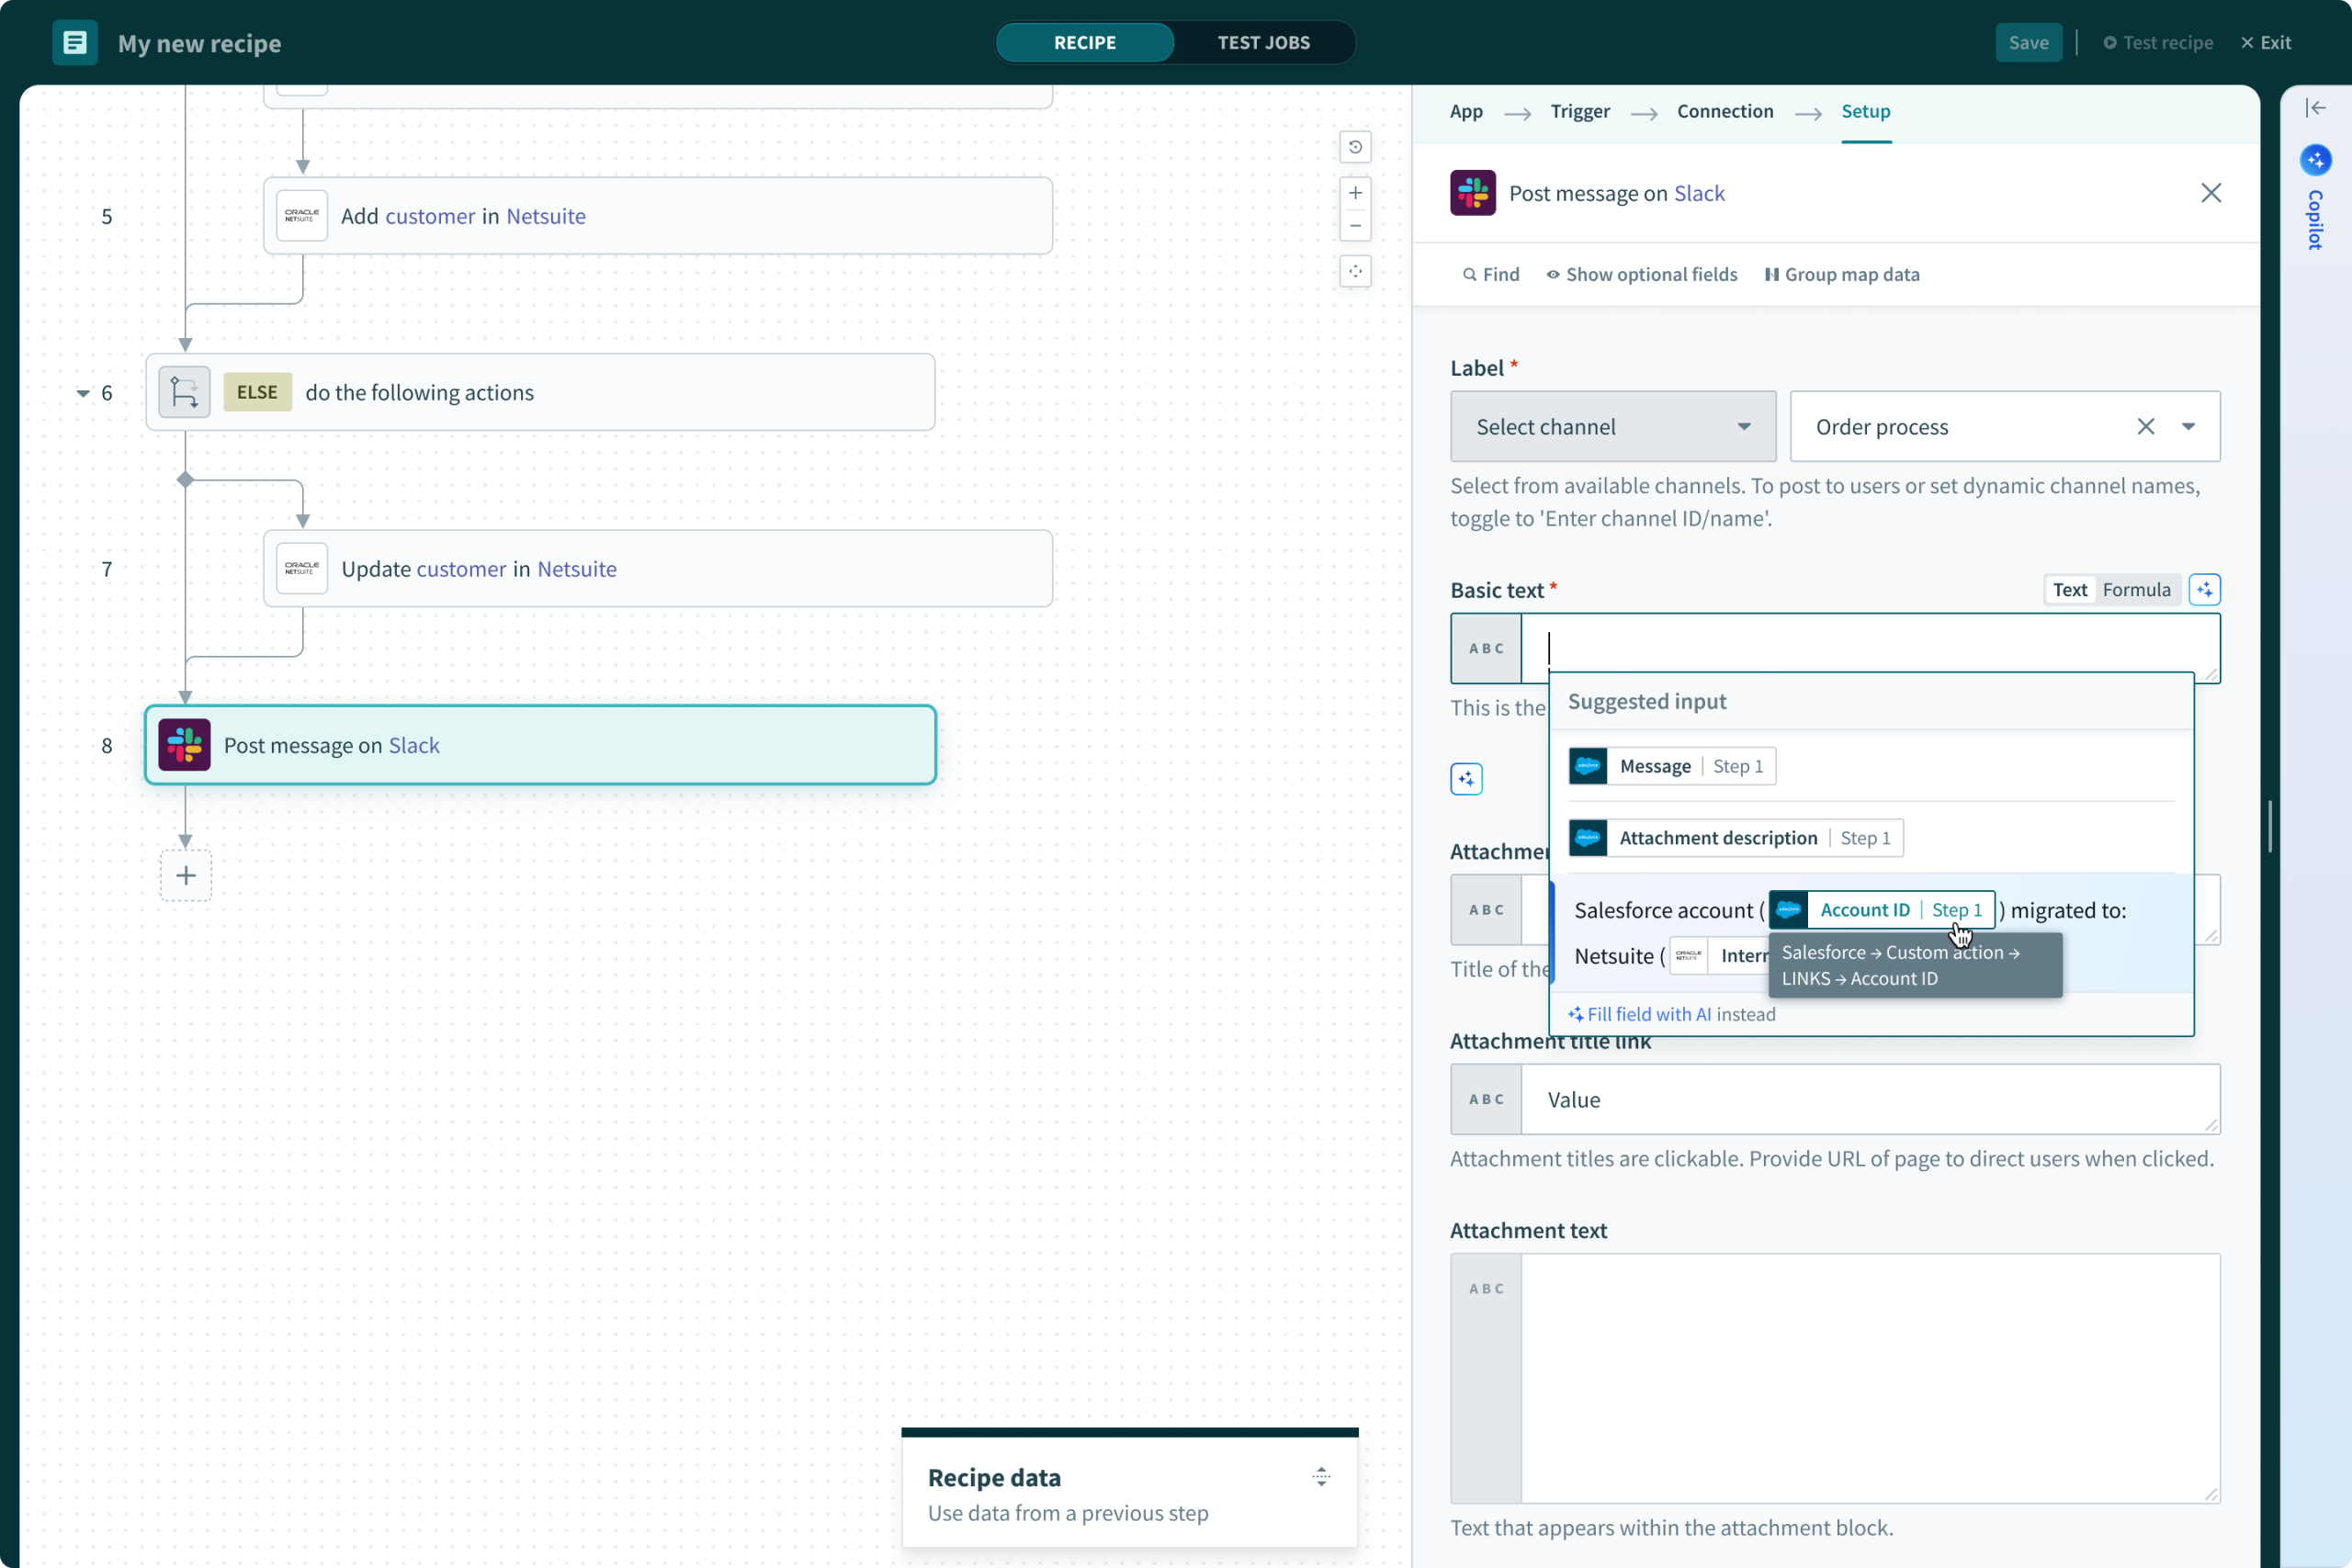Screen dimensions: 2352x1568
Task: Go to the App setup step
Action: click(x=1466, y=111)
